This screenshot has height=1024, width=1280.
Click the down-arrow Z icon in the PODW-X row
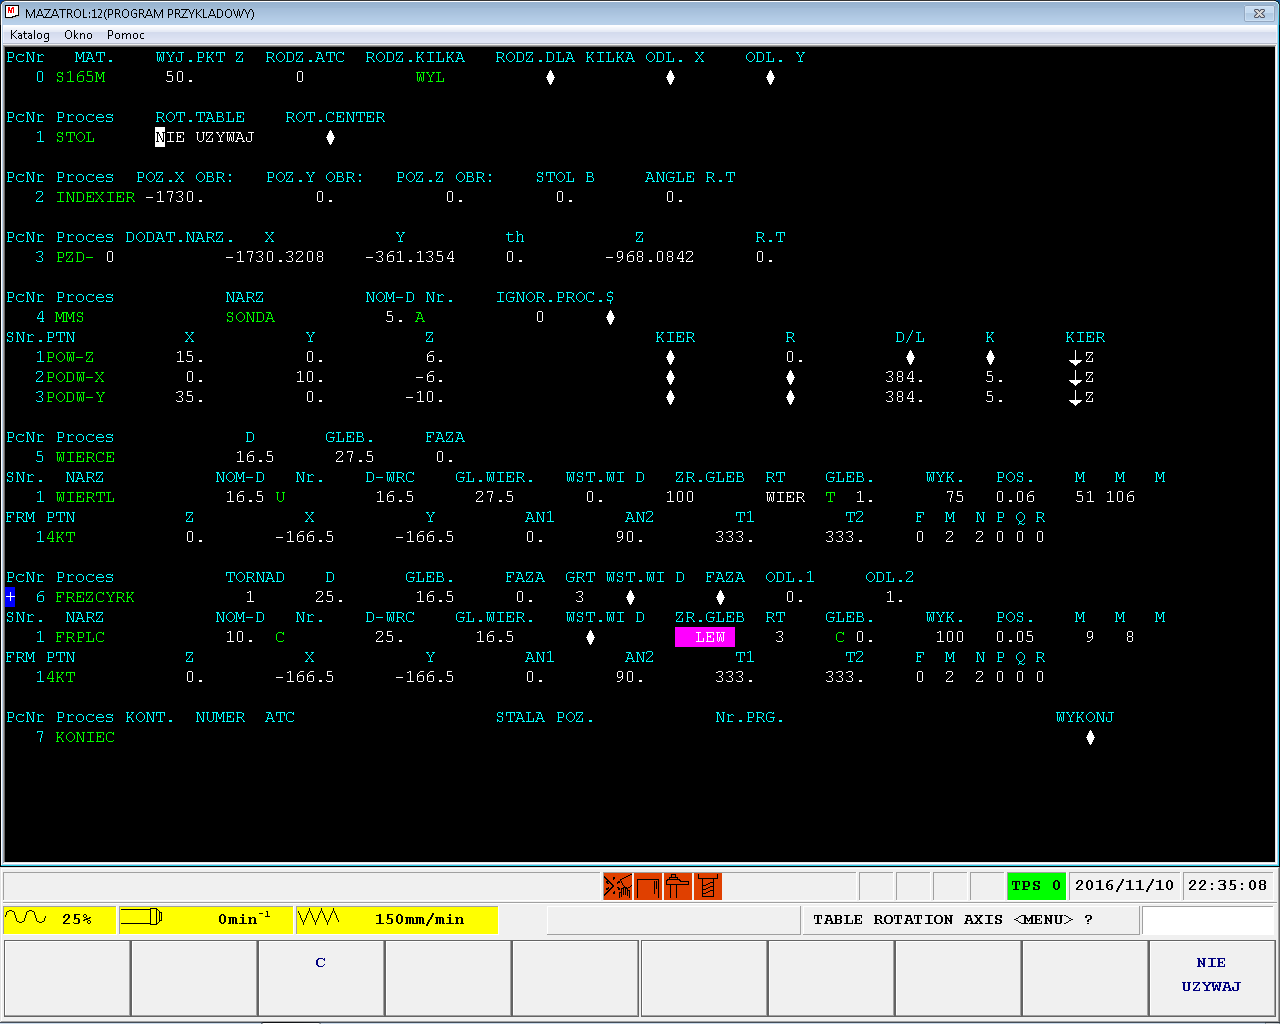1081,377
